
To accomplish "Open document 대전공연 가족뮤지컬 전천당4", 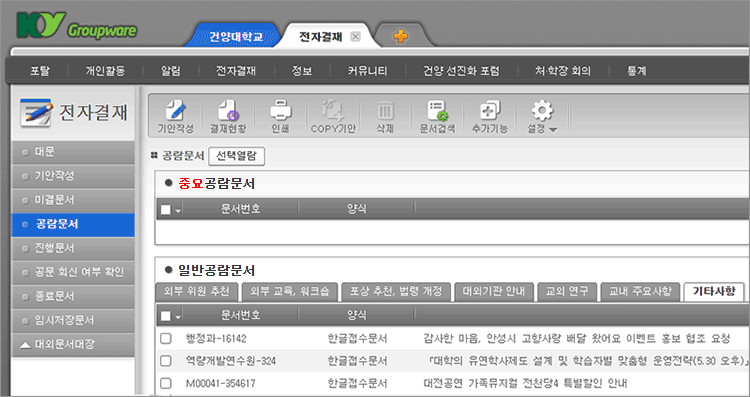I will 525,383.
